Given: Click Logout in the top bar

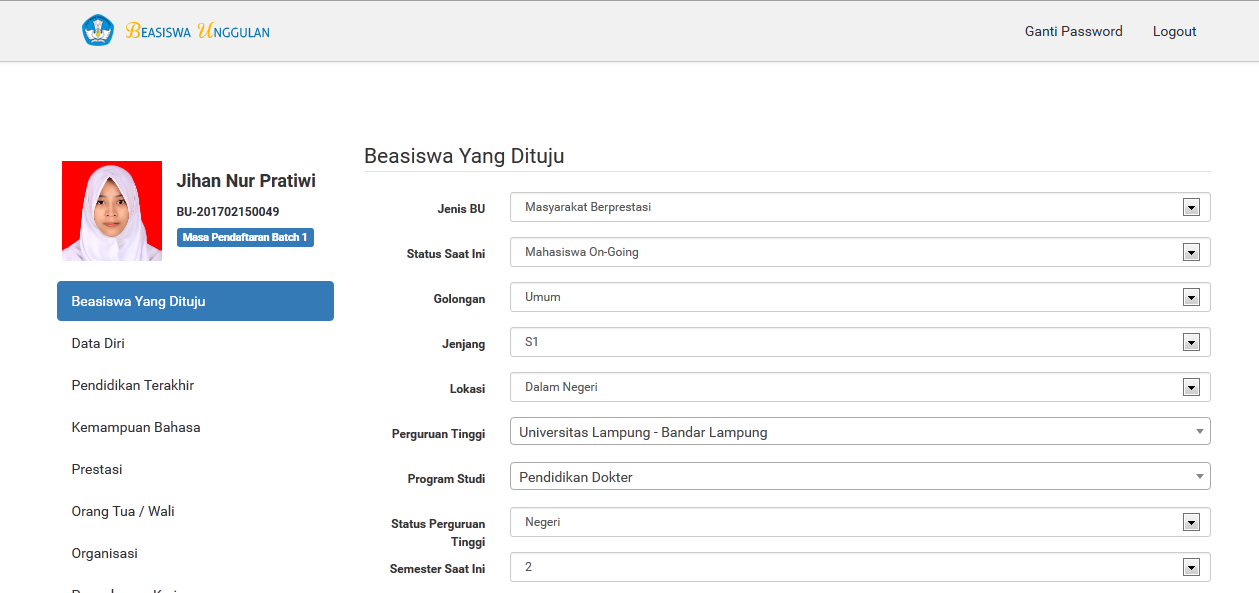Looking at the screenshot, I should (x=1174, y=31).
